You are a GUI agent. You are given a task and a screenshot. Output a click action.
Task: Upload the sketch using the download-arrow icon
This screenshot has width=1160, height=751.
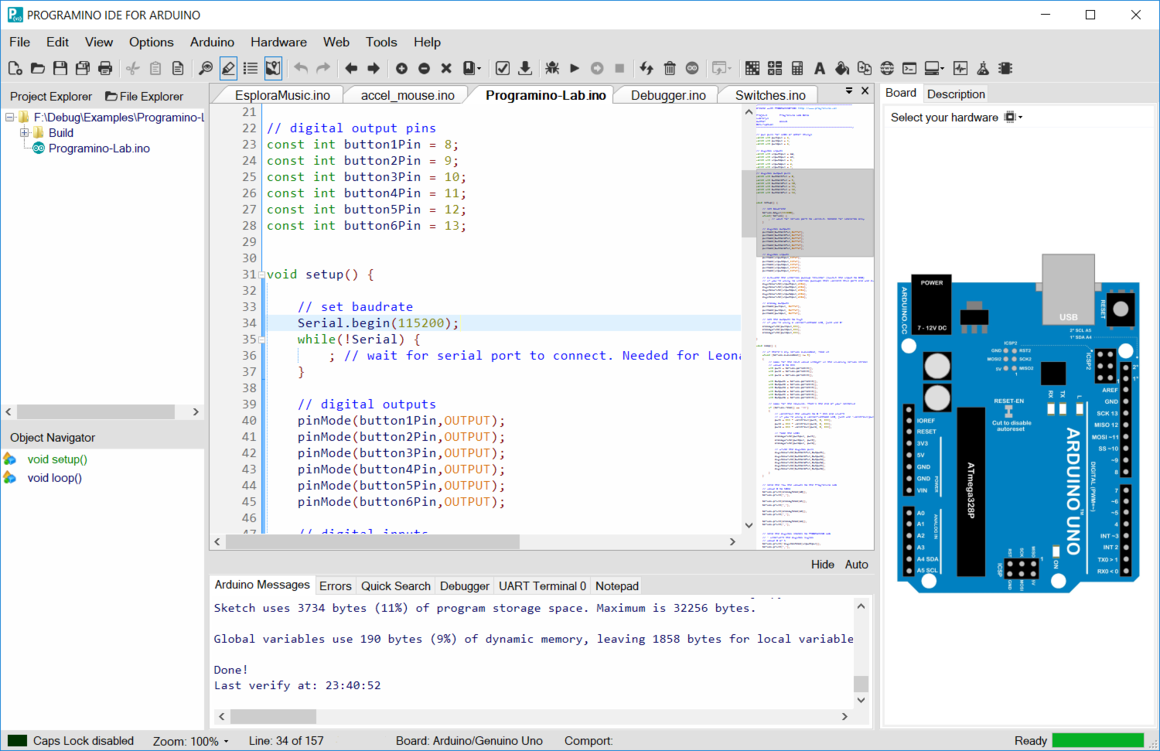[x=525, y=68]
